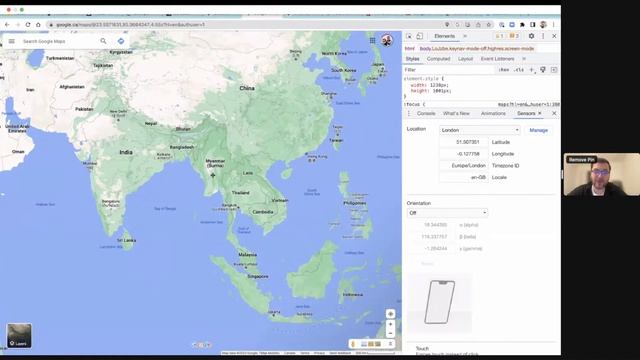Show your location with the map target icon
Viewport: 640px width, 360px height.
point(390,314)
